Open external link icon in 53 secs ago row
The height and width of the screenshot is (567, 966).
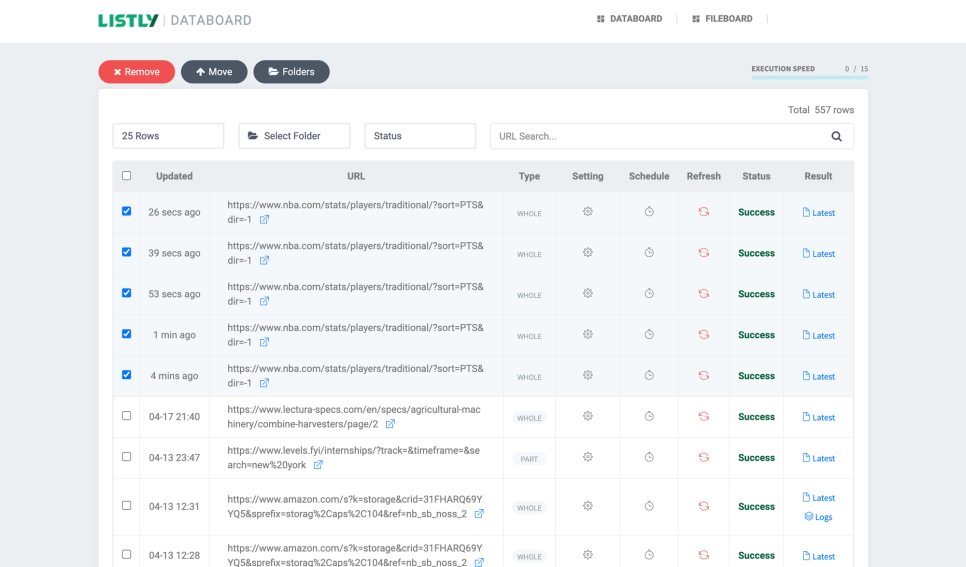[x=264, y=301]
